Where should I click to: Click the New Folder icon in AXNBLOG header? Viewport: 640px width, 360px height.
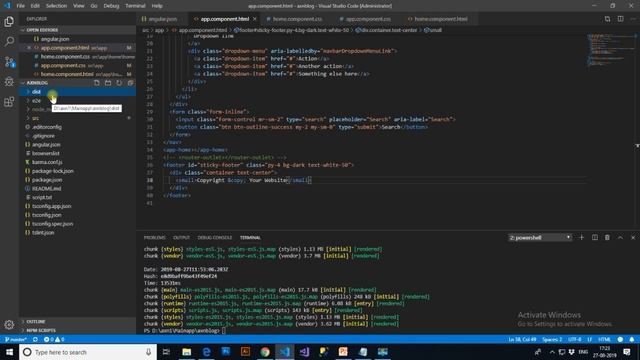pyautogui.click(x=108, y=83)
